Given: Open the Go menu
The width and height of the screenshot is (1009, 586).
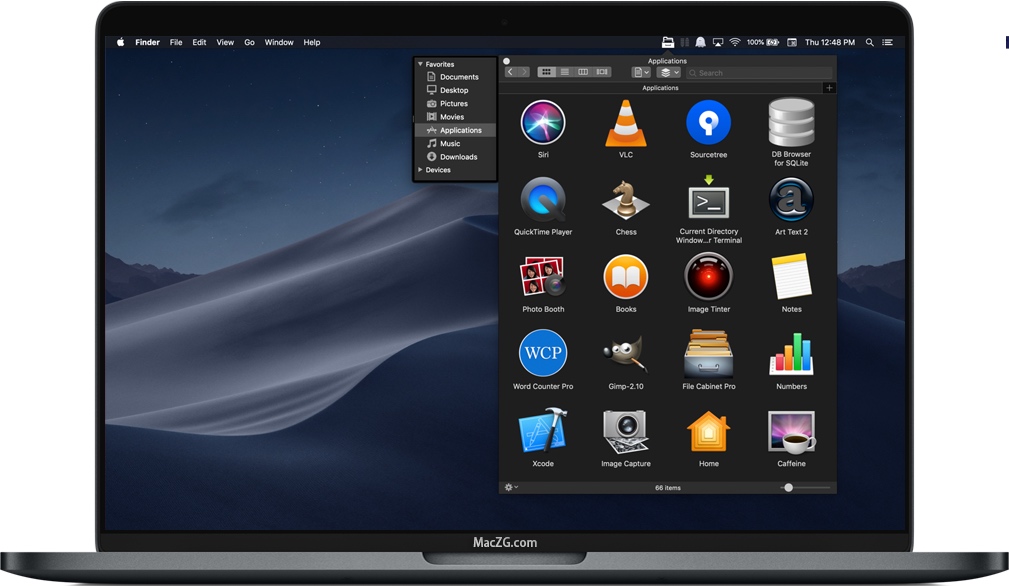Looking at the screenshot, I should [x=249, y=42].
